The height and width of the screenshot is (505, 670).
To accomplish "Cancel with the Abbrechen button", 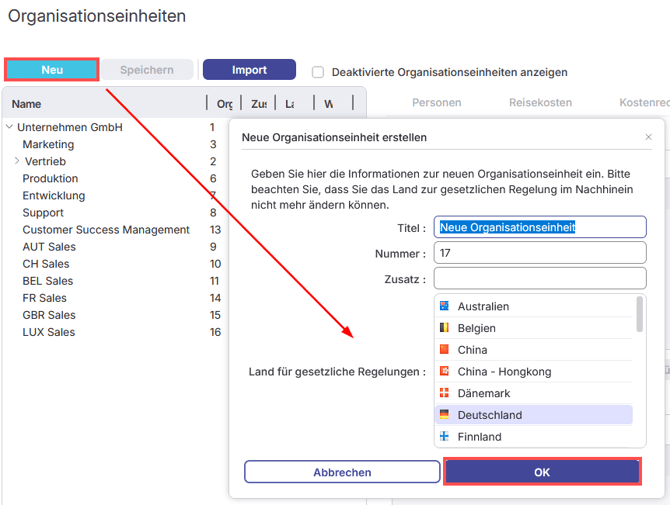I will 342,472.
